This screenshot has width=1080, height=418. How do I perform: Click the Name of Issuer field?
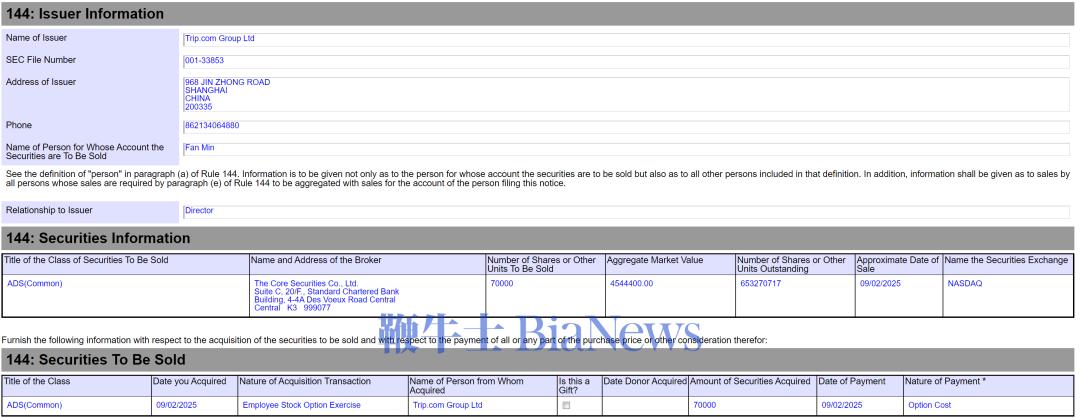(625, 39)
